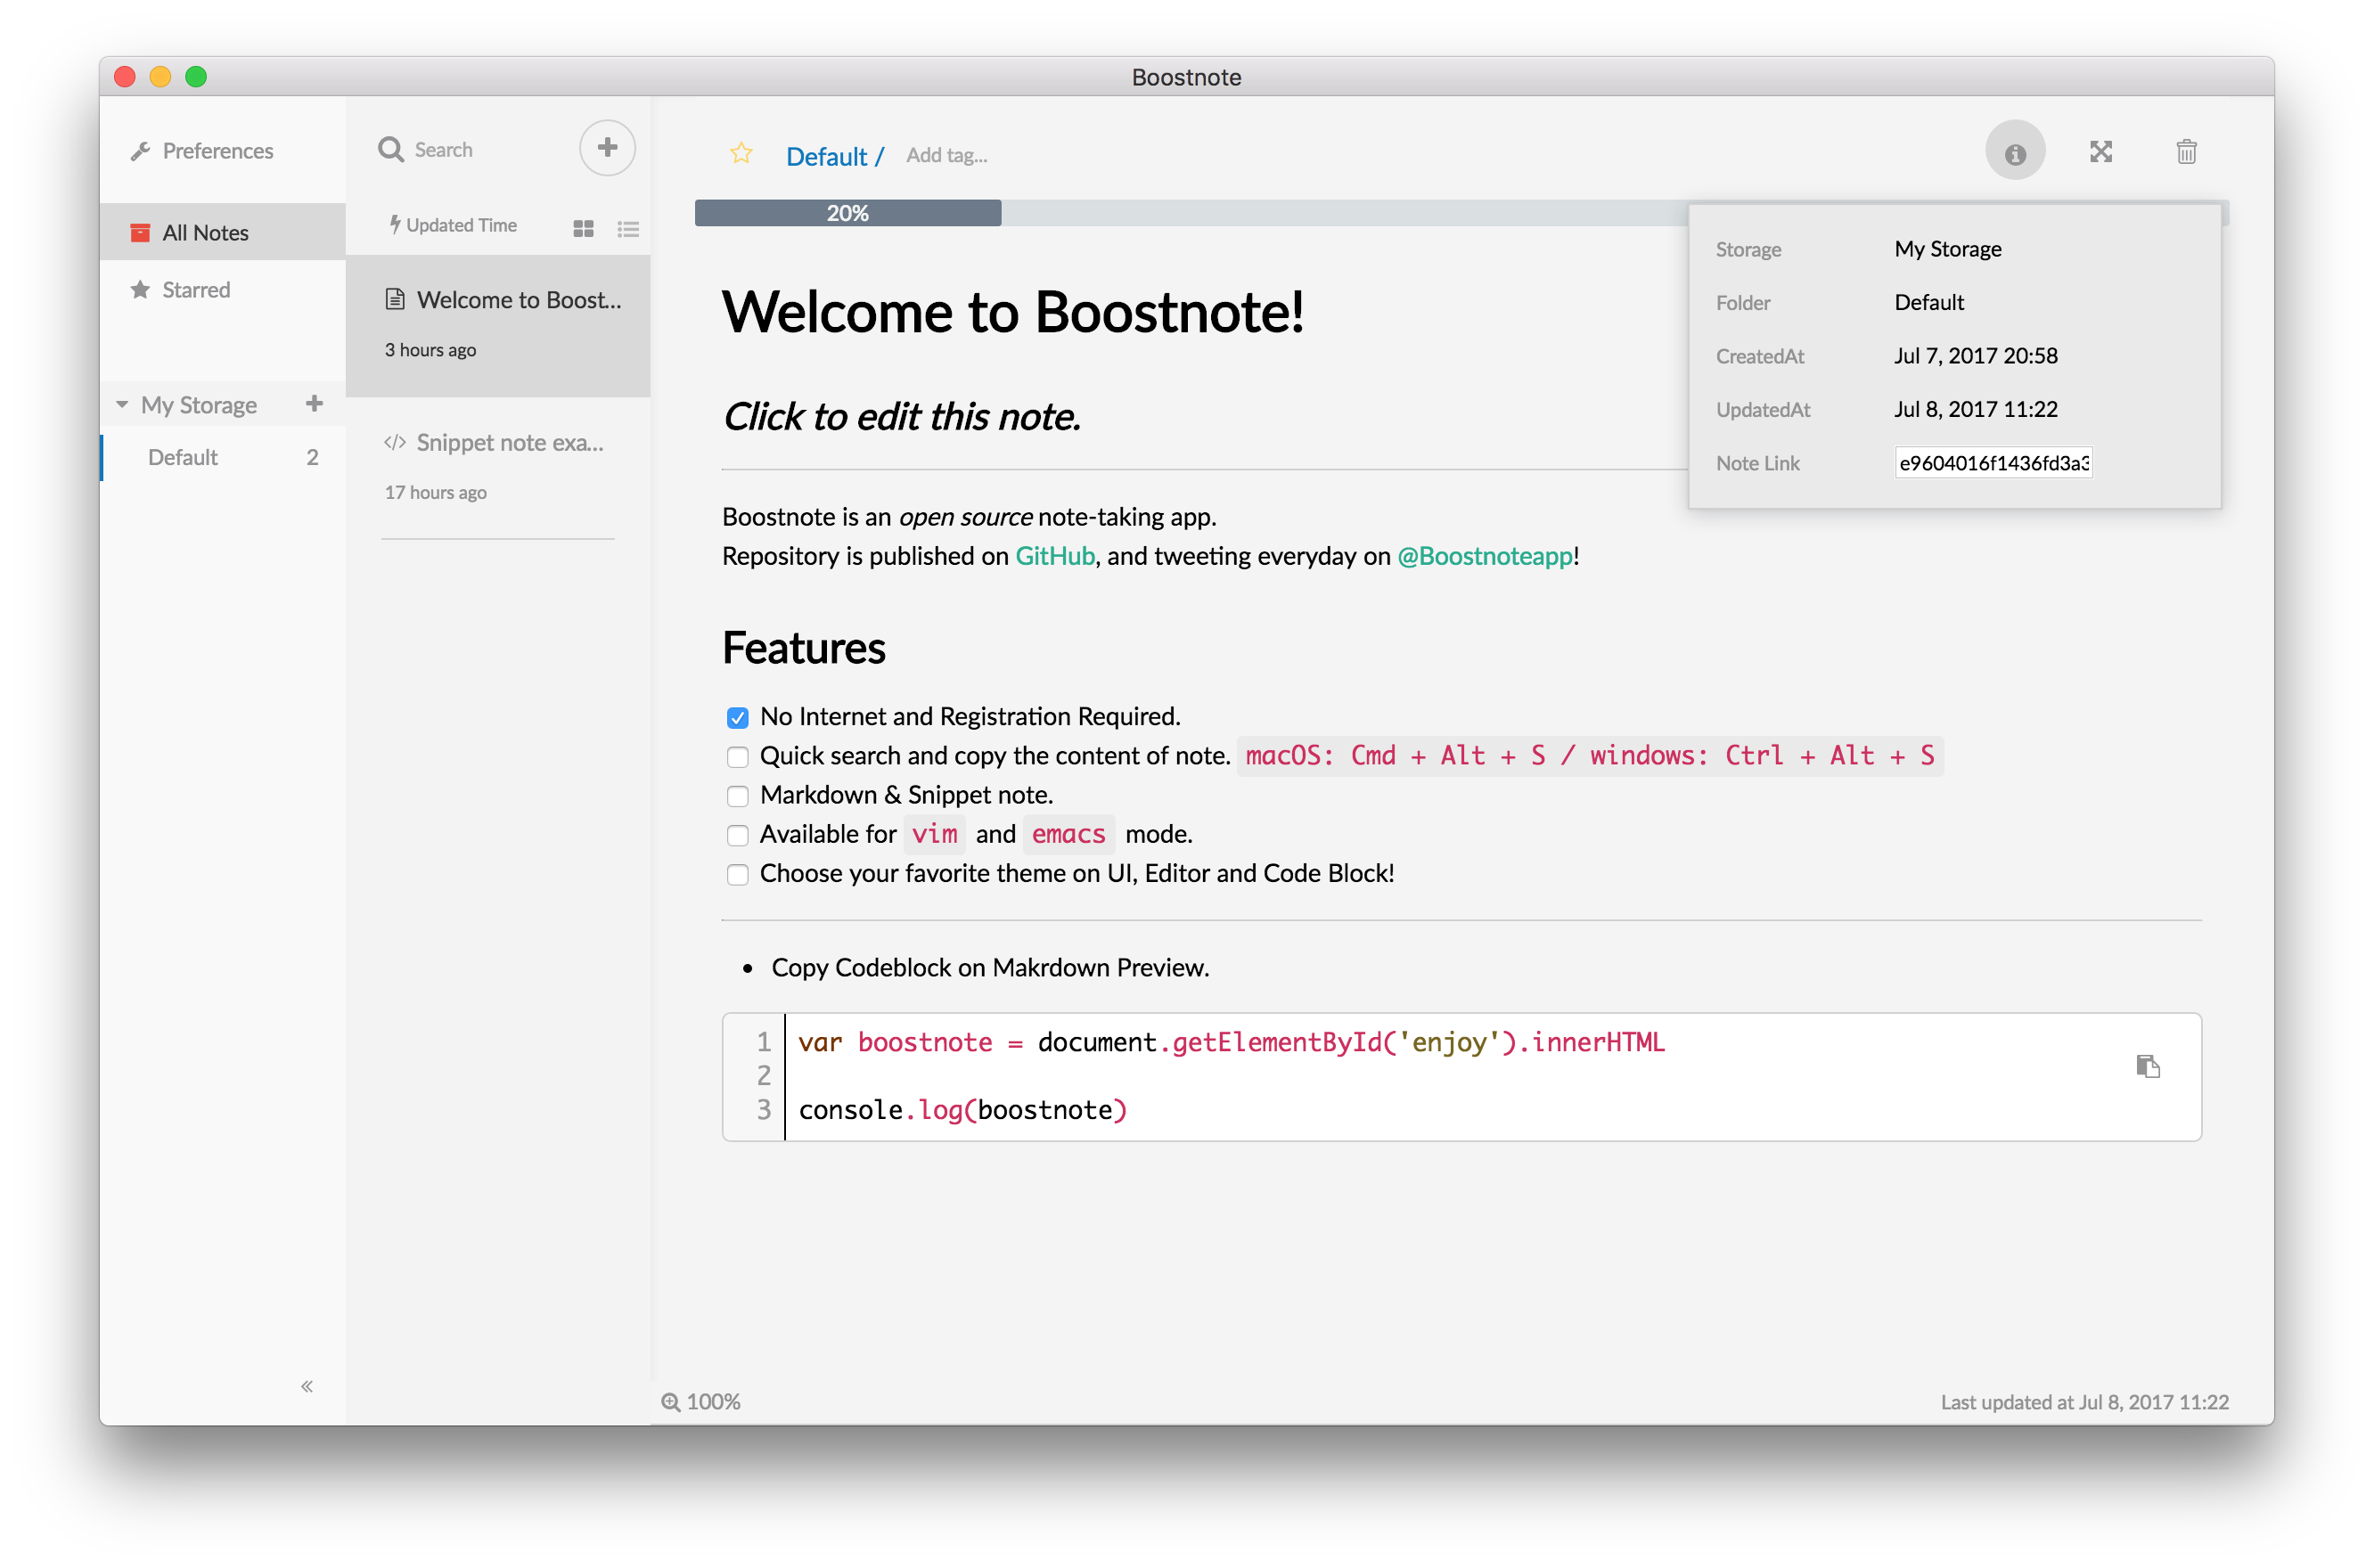Add a folder to My Storage
The image size is (2374, 1568).
point(314,404)
